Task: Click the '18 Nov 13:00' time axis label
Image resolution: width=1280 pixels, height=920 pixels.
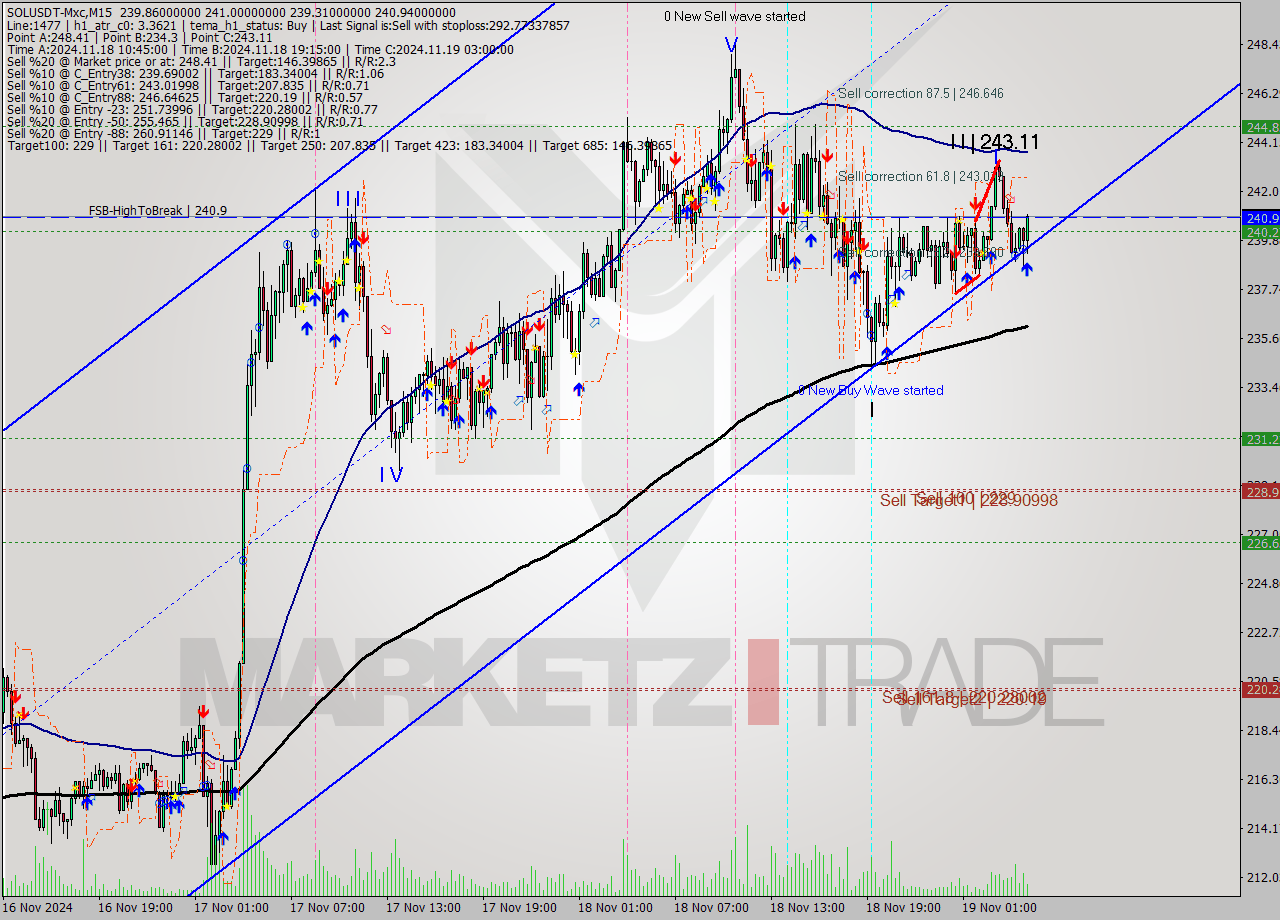Action: click(x=807, y=908)
